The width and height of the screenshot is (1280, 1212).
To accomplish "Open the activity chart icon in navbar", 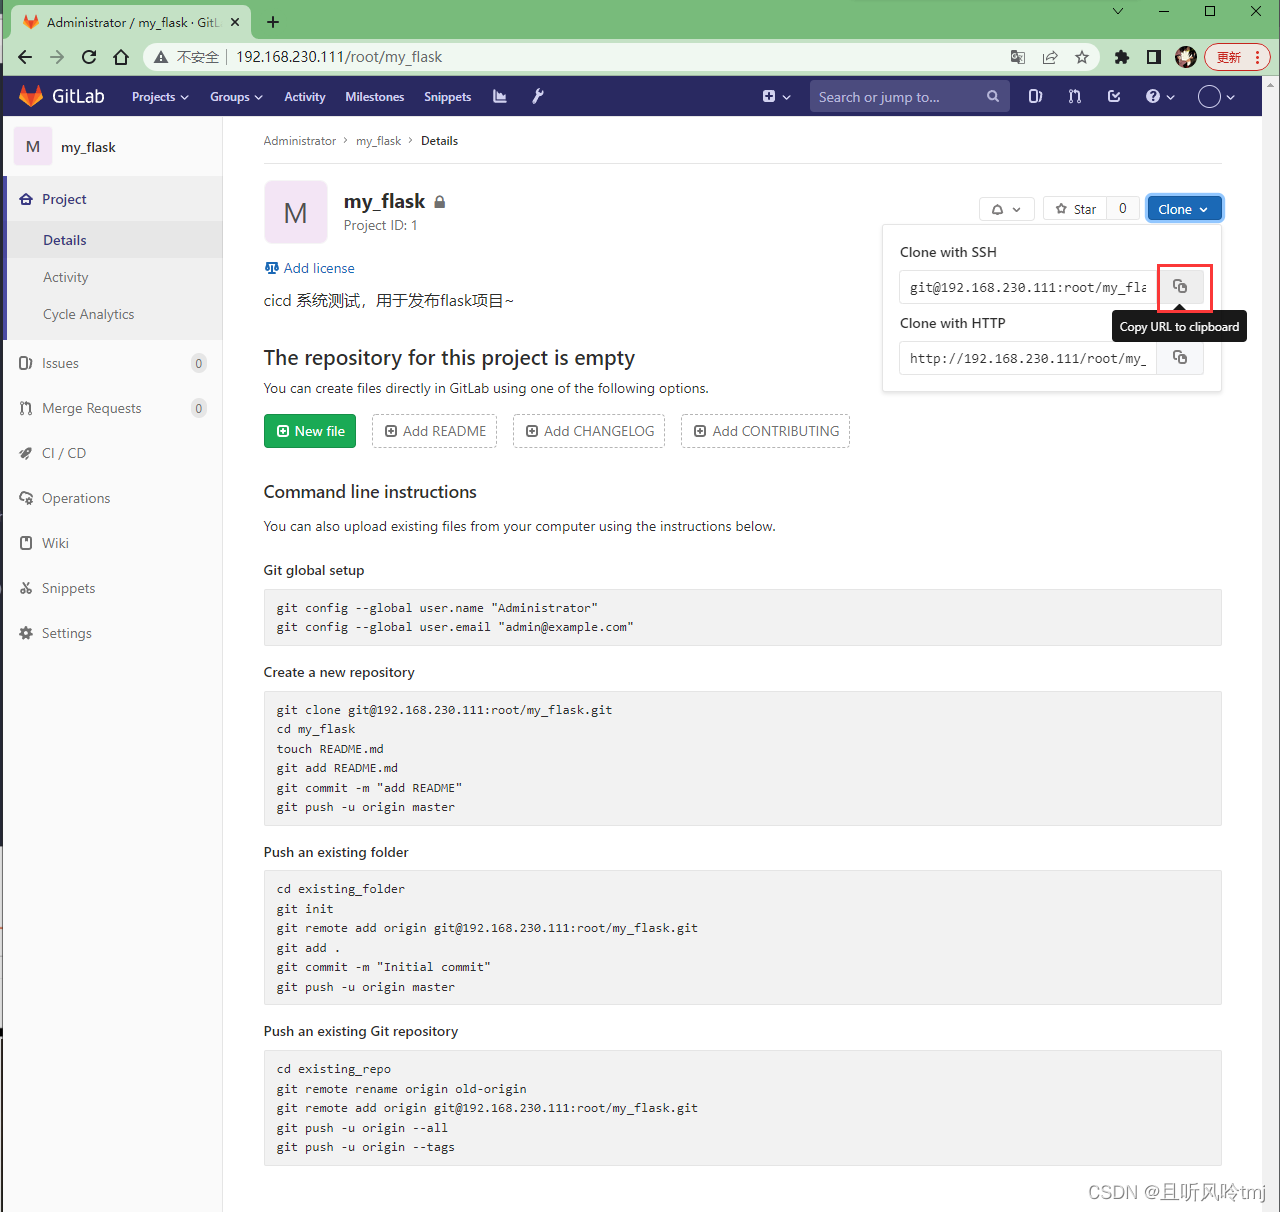I will click(x=500, y=97).
